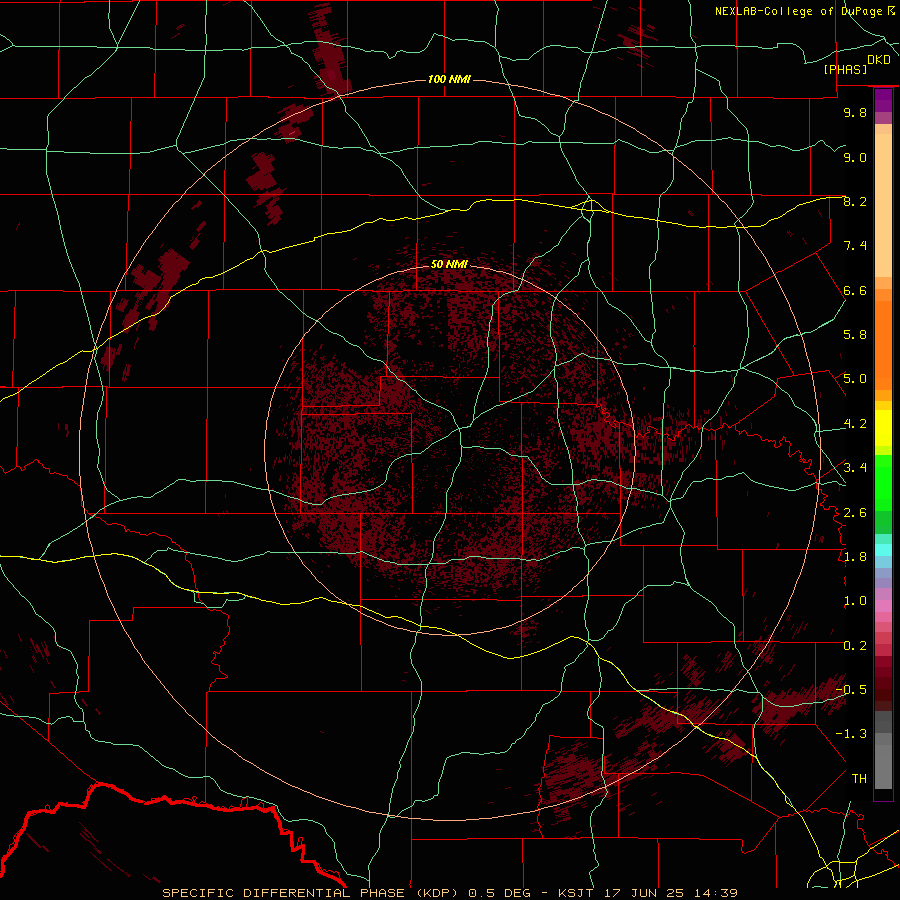This screenshot has width=900, height=900.
Task: Select the 3.4 scale label
Action: click(855, 468)
